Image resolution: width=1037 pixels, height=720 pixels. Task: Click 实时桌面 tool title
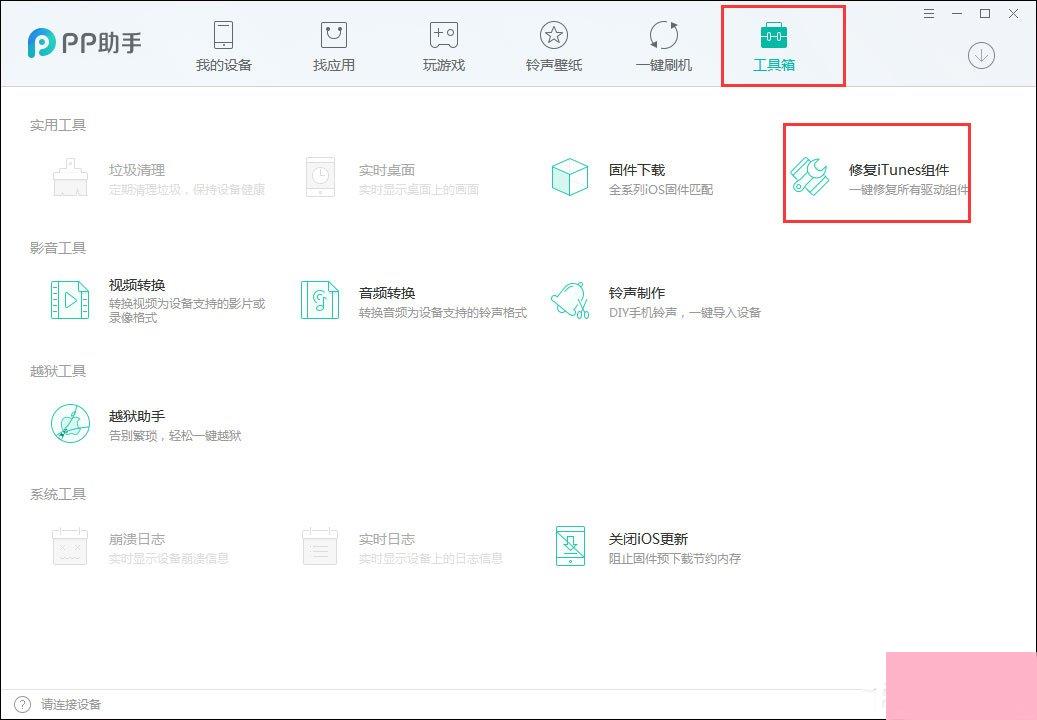[x=387, y=170]
